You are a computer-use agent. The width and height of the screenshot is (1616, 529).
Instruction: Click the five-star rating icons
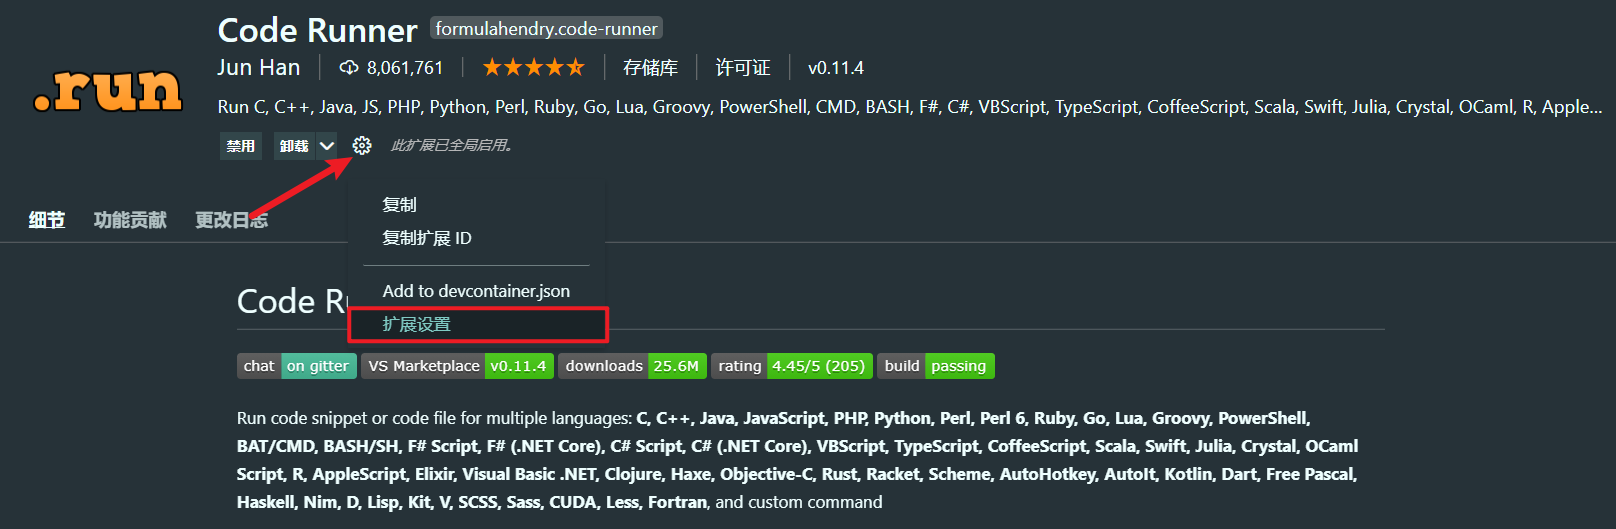click(534, 67)
